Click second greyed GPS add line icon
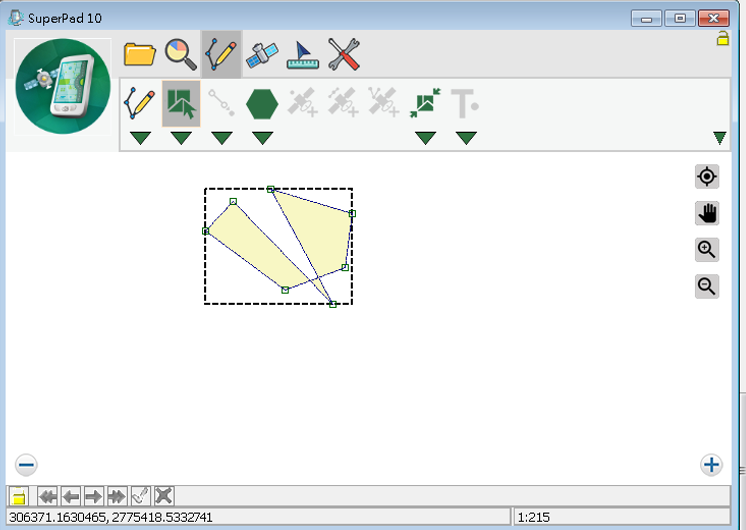This screenshot has height=530, width=746. click(x=343, y=102)
